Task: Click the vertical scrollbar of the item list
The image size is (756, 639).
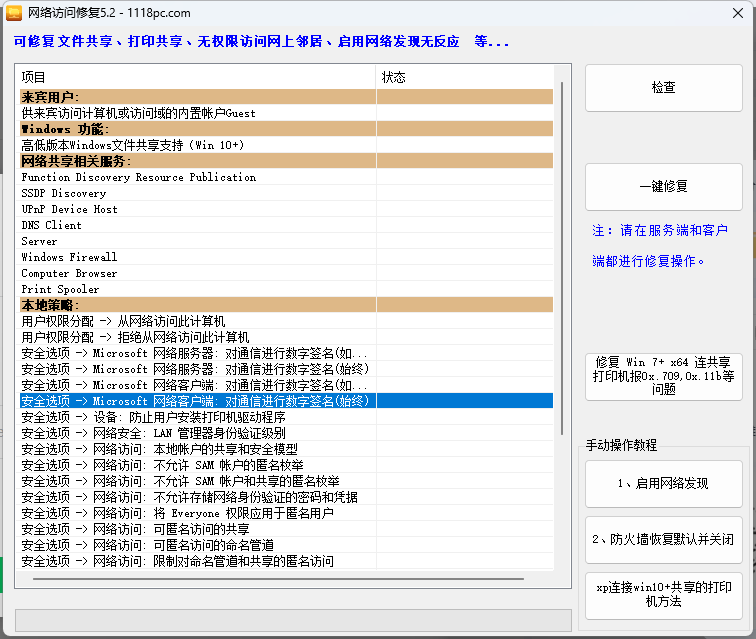Action: tap(562, 258)
